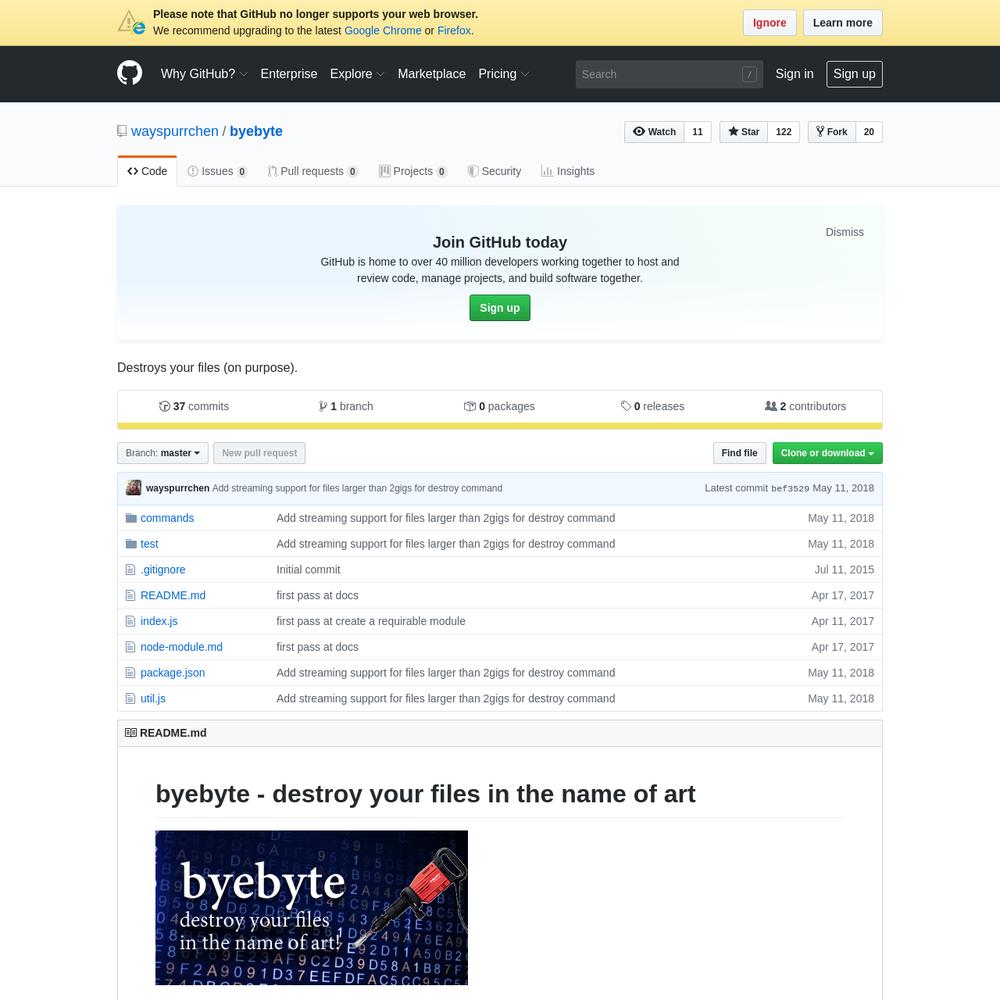Click the branch icon beside 1 branch

click(x=323, y=406)
